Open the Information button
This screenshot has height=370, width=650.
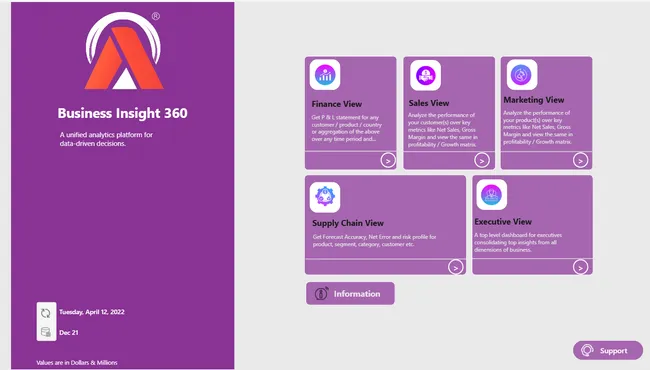350,294
